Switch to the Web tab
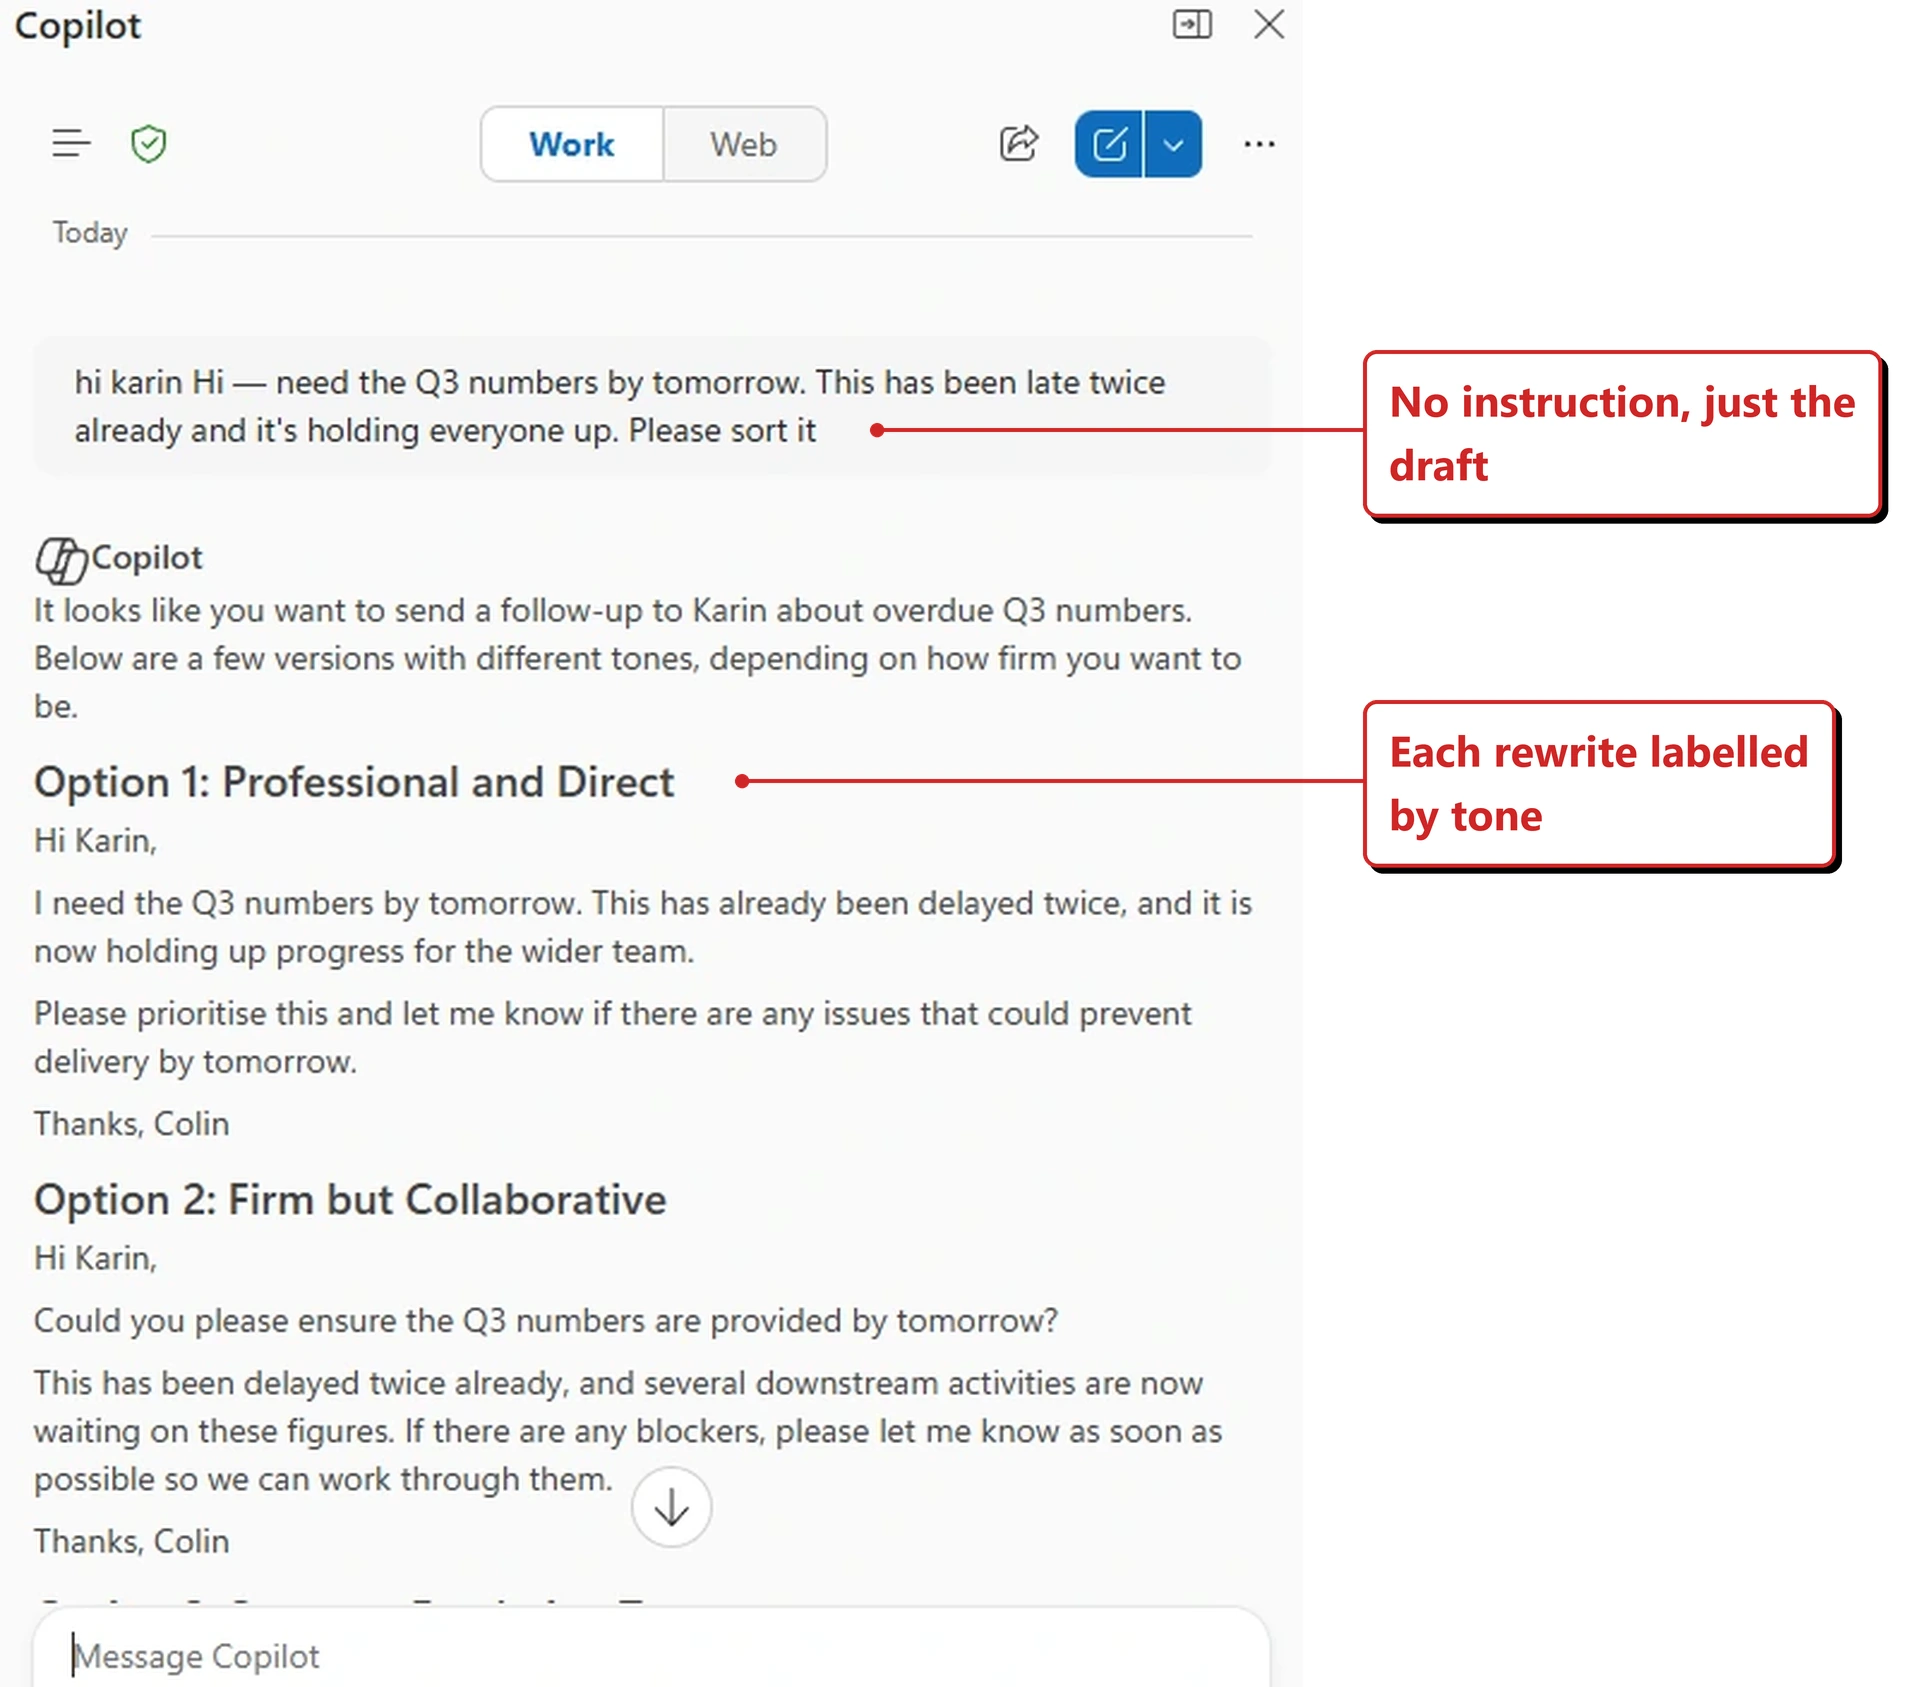This screenshot has height=1687, width=1923. pyautogui.click(x=744, y=144)
